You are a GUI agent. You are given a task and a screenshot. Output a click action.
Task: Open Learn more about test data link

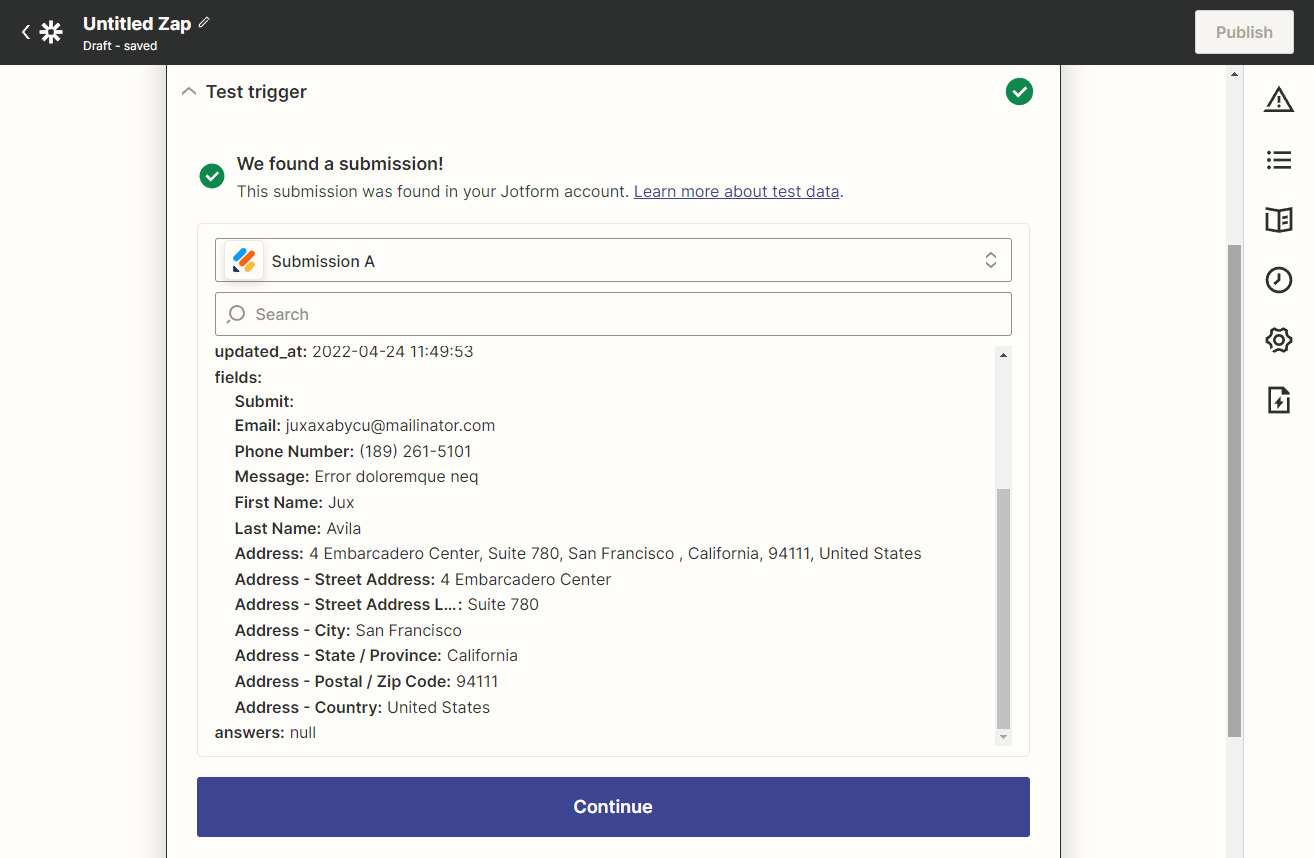point(736,191)
